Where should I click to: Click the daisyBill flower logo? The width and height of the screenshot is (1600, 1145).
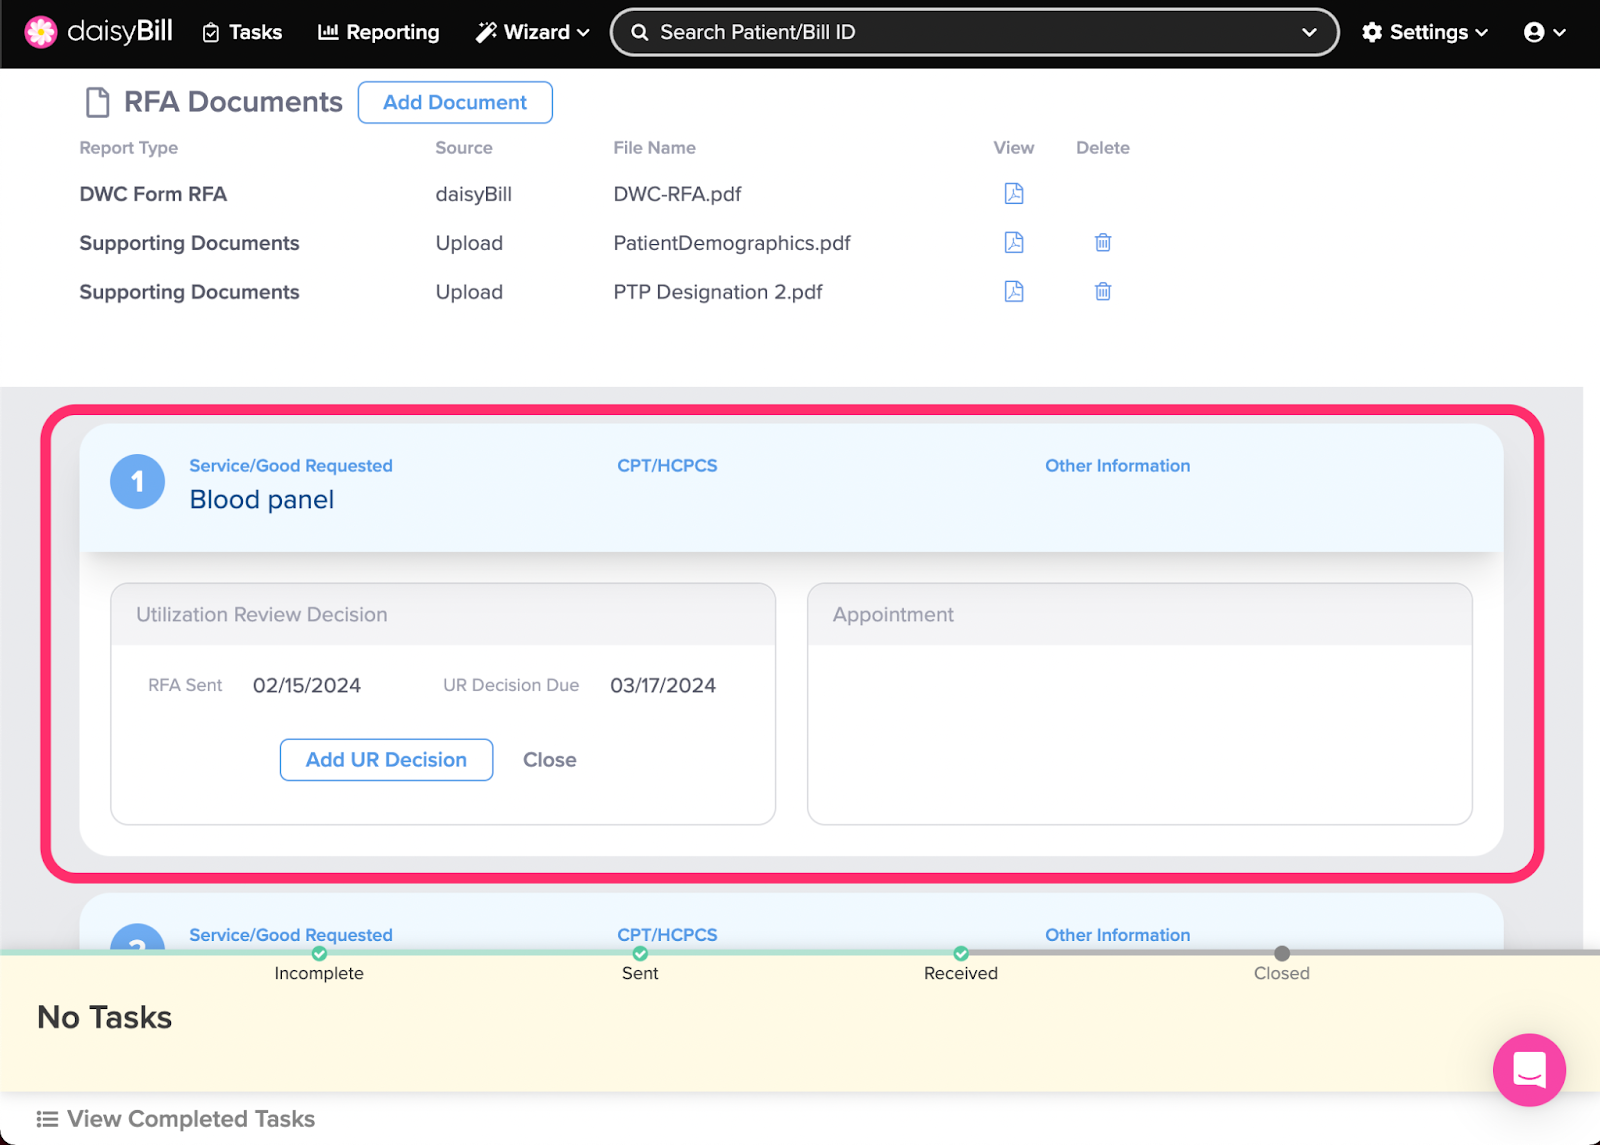click(x=41, y=32)
